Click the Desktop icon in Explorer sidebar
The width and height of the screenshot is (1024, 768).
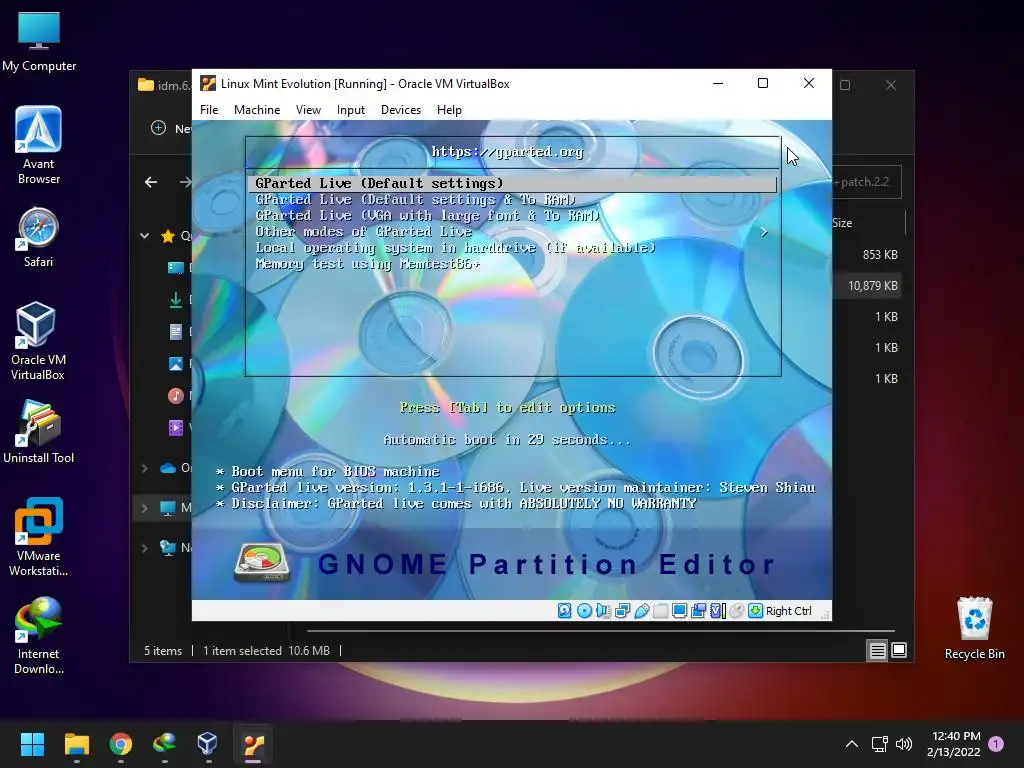click(x=176, y=268)
